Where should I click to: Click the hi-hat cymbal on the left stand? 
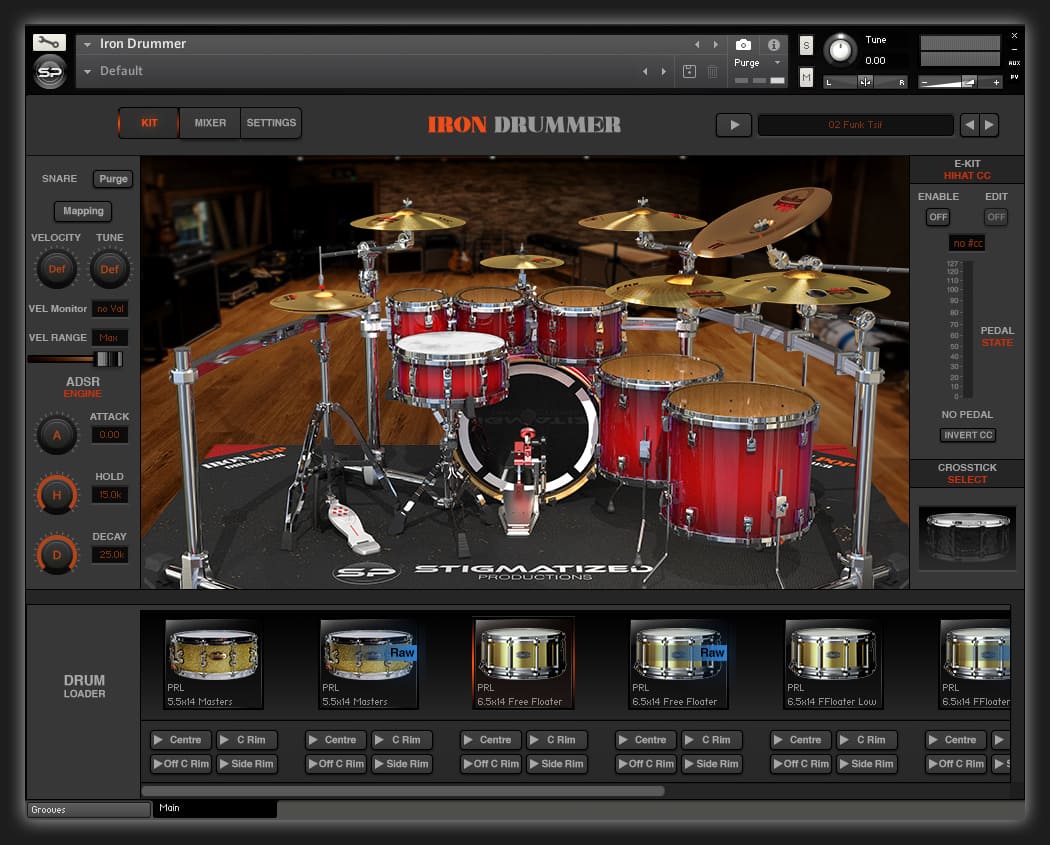click(x=321, y=300)
